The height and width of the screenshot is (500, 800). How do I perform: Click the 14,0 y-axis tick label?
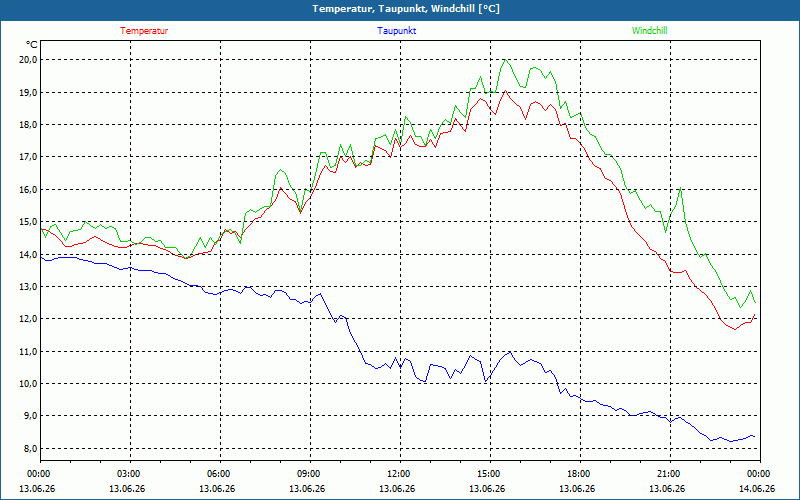click(29, 254)
